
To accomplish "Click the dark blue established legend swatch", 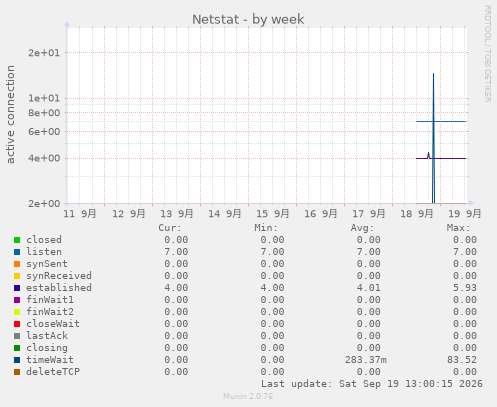I will point(17,288).
